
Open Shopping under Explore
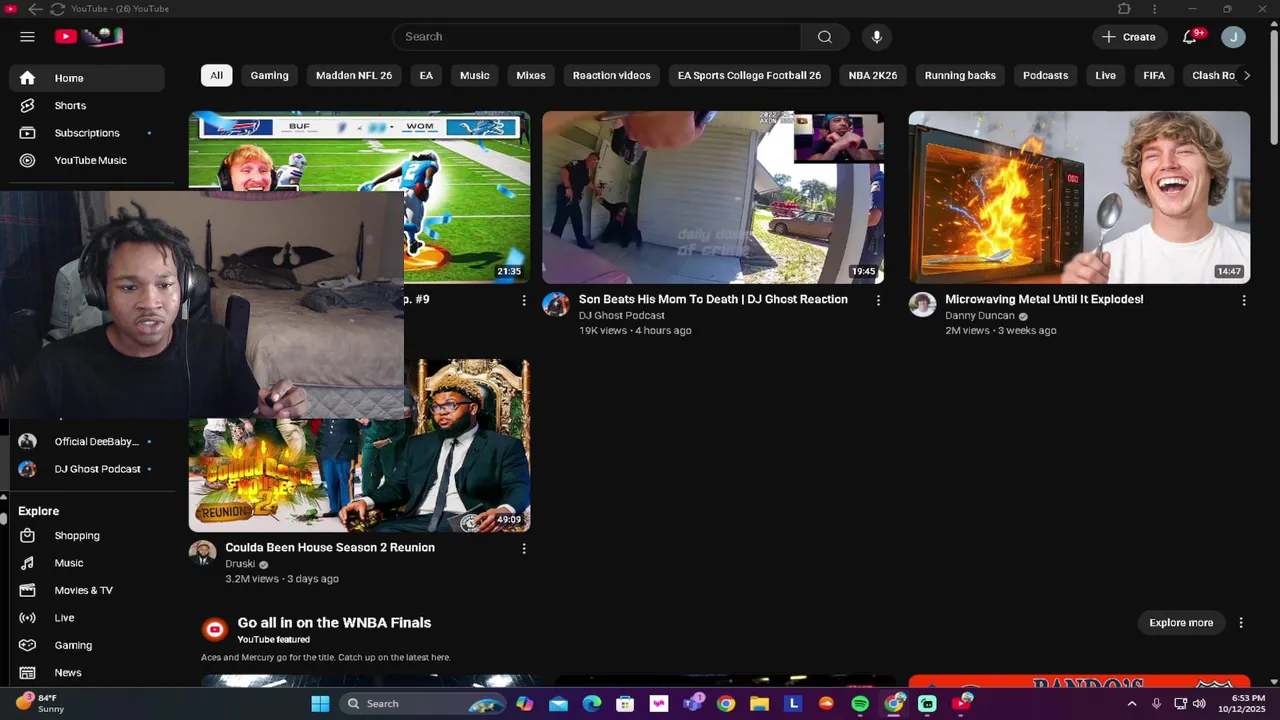[x=87, y=535]
